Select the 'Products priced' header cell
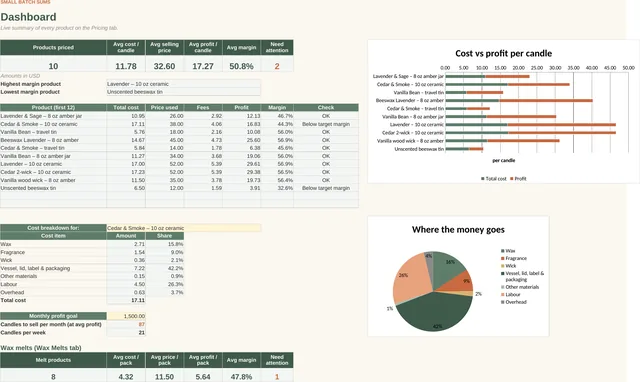This screenshot has height=382, width=640. pyautogui.click(x=53, y=47)
